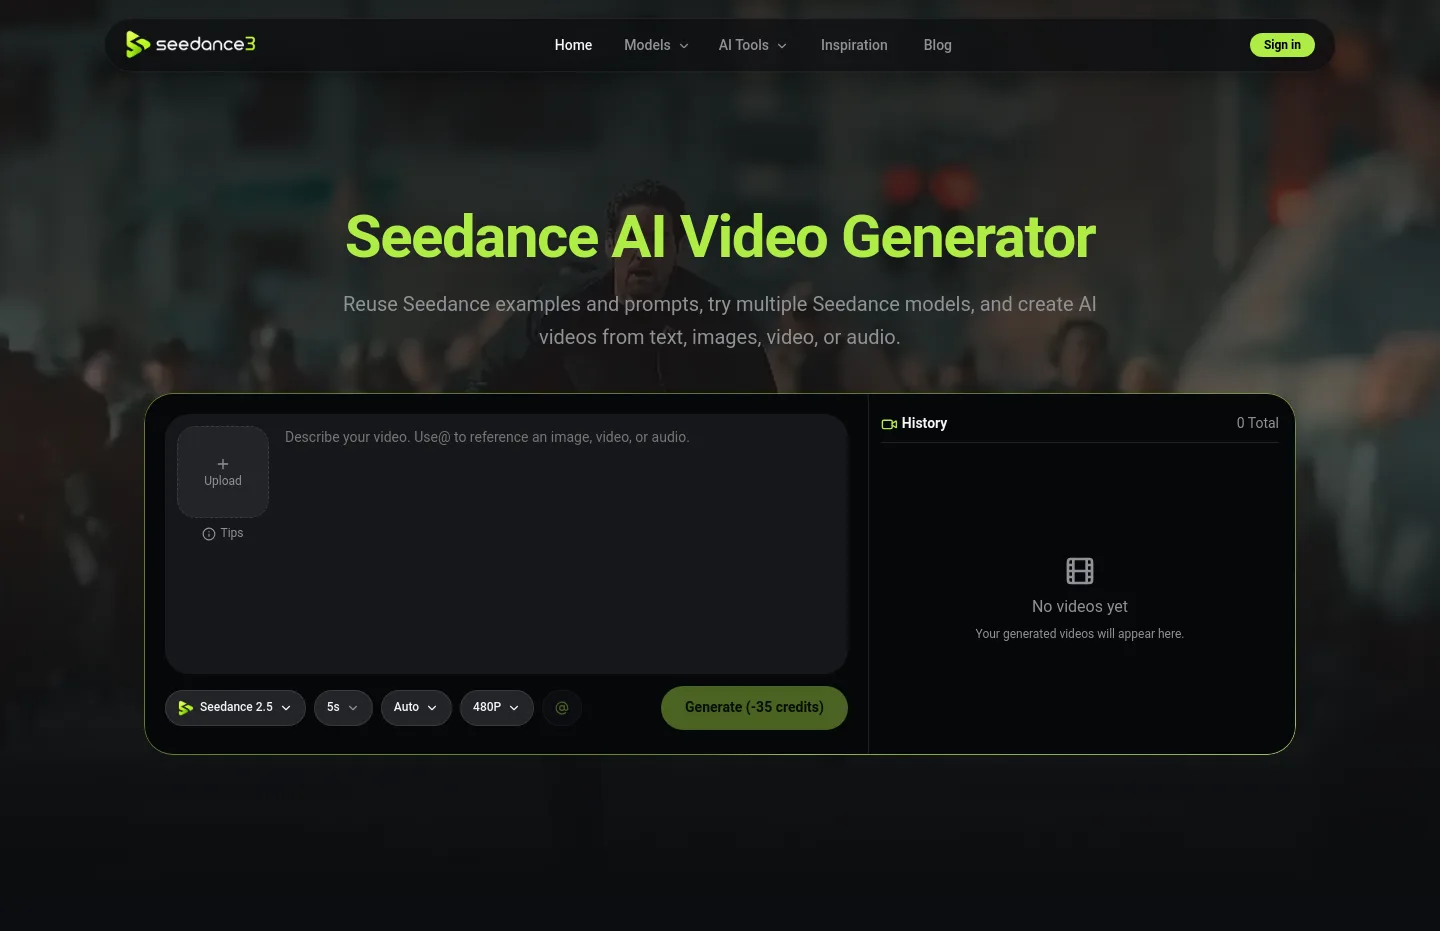Image resolution: width=1440 pixels, height=931 pixels.
Task: Click the History camera icon
Action: point(889,424)
